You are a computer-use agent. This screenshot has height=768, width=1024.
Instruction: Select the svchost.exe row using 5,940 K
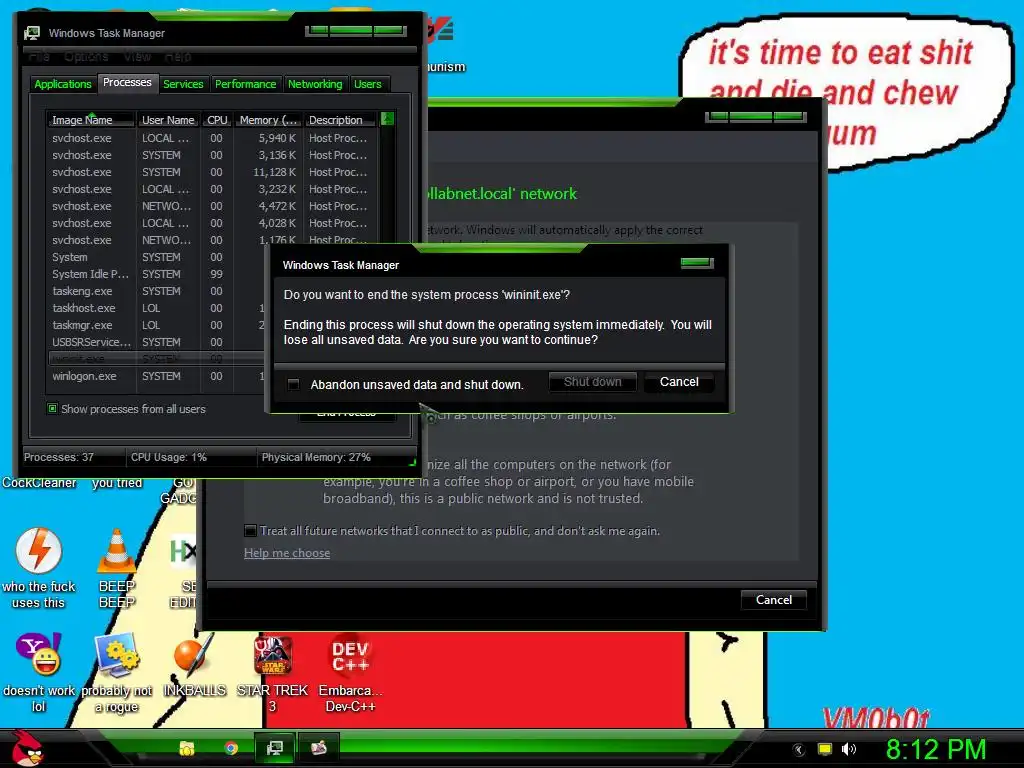tap(212, 138)
